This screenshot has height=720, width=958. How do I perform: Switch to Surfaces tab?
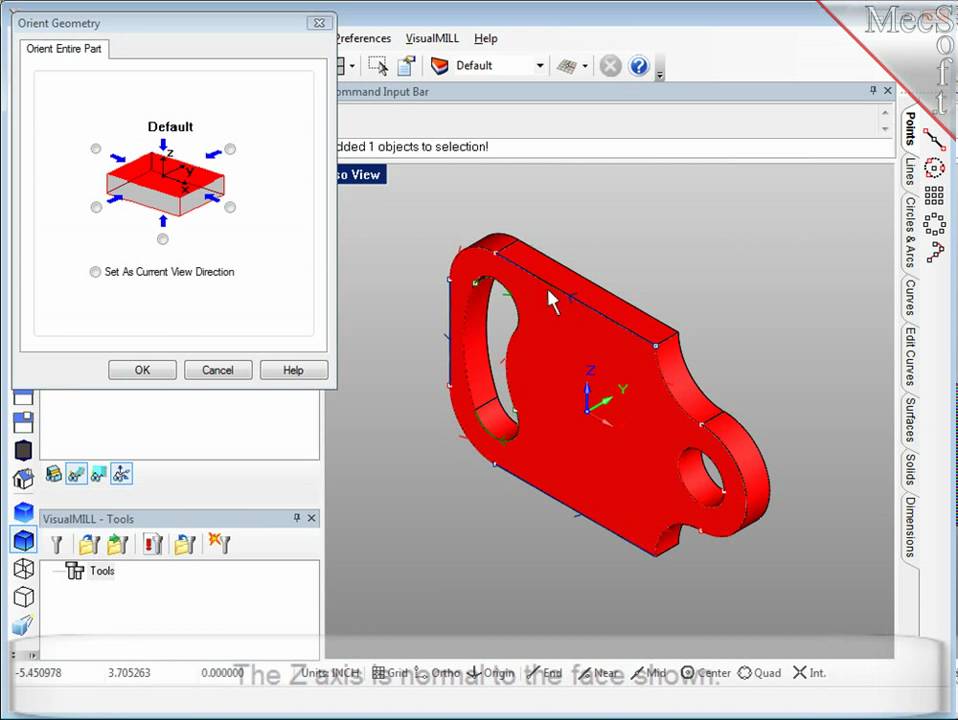pyautogui.click(x=910, y=420)
